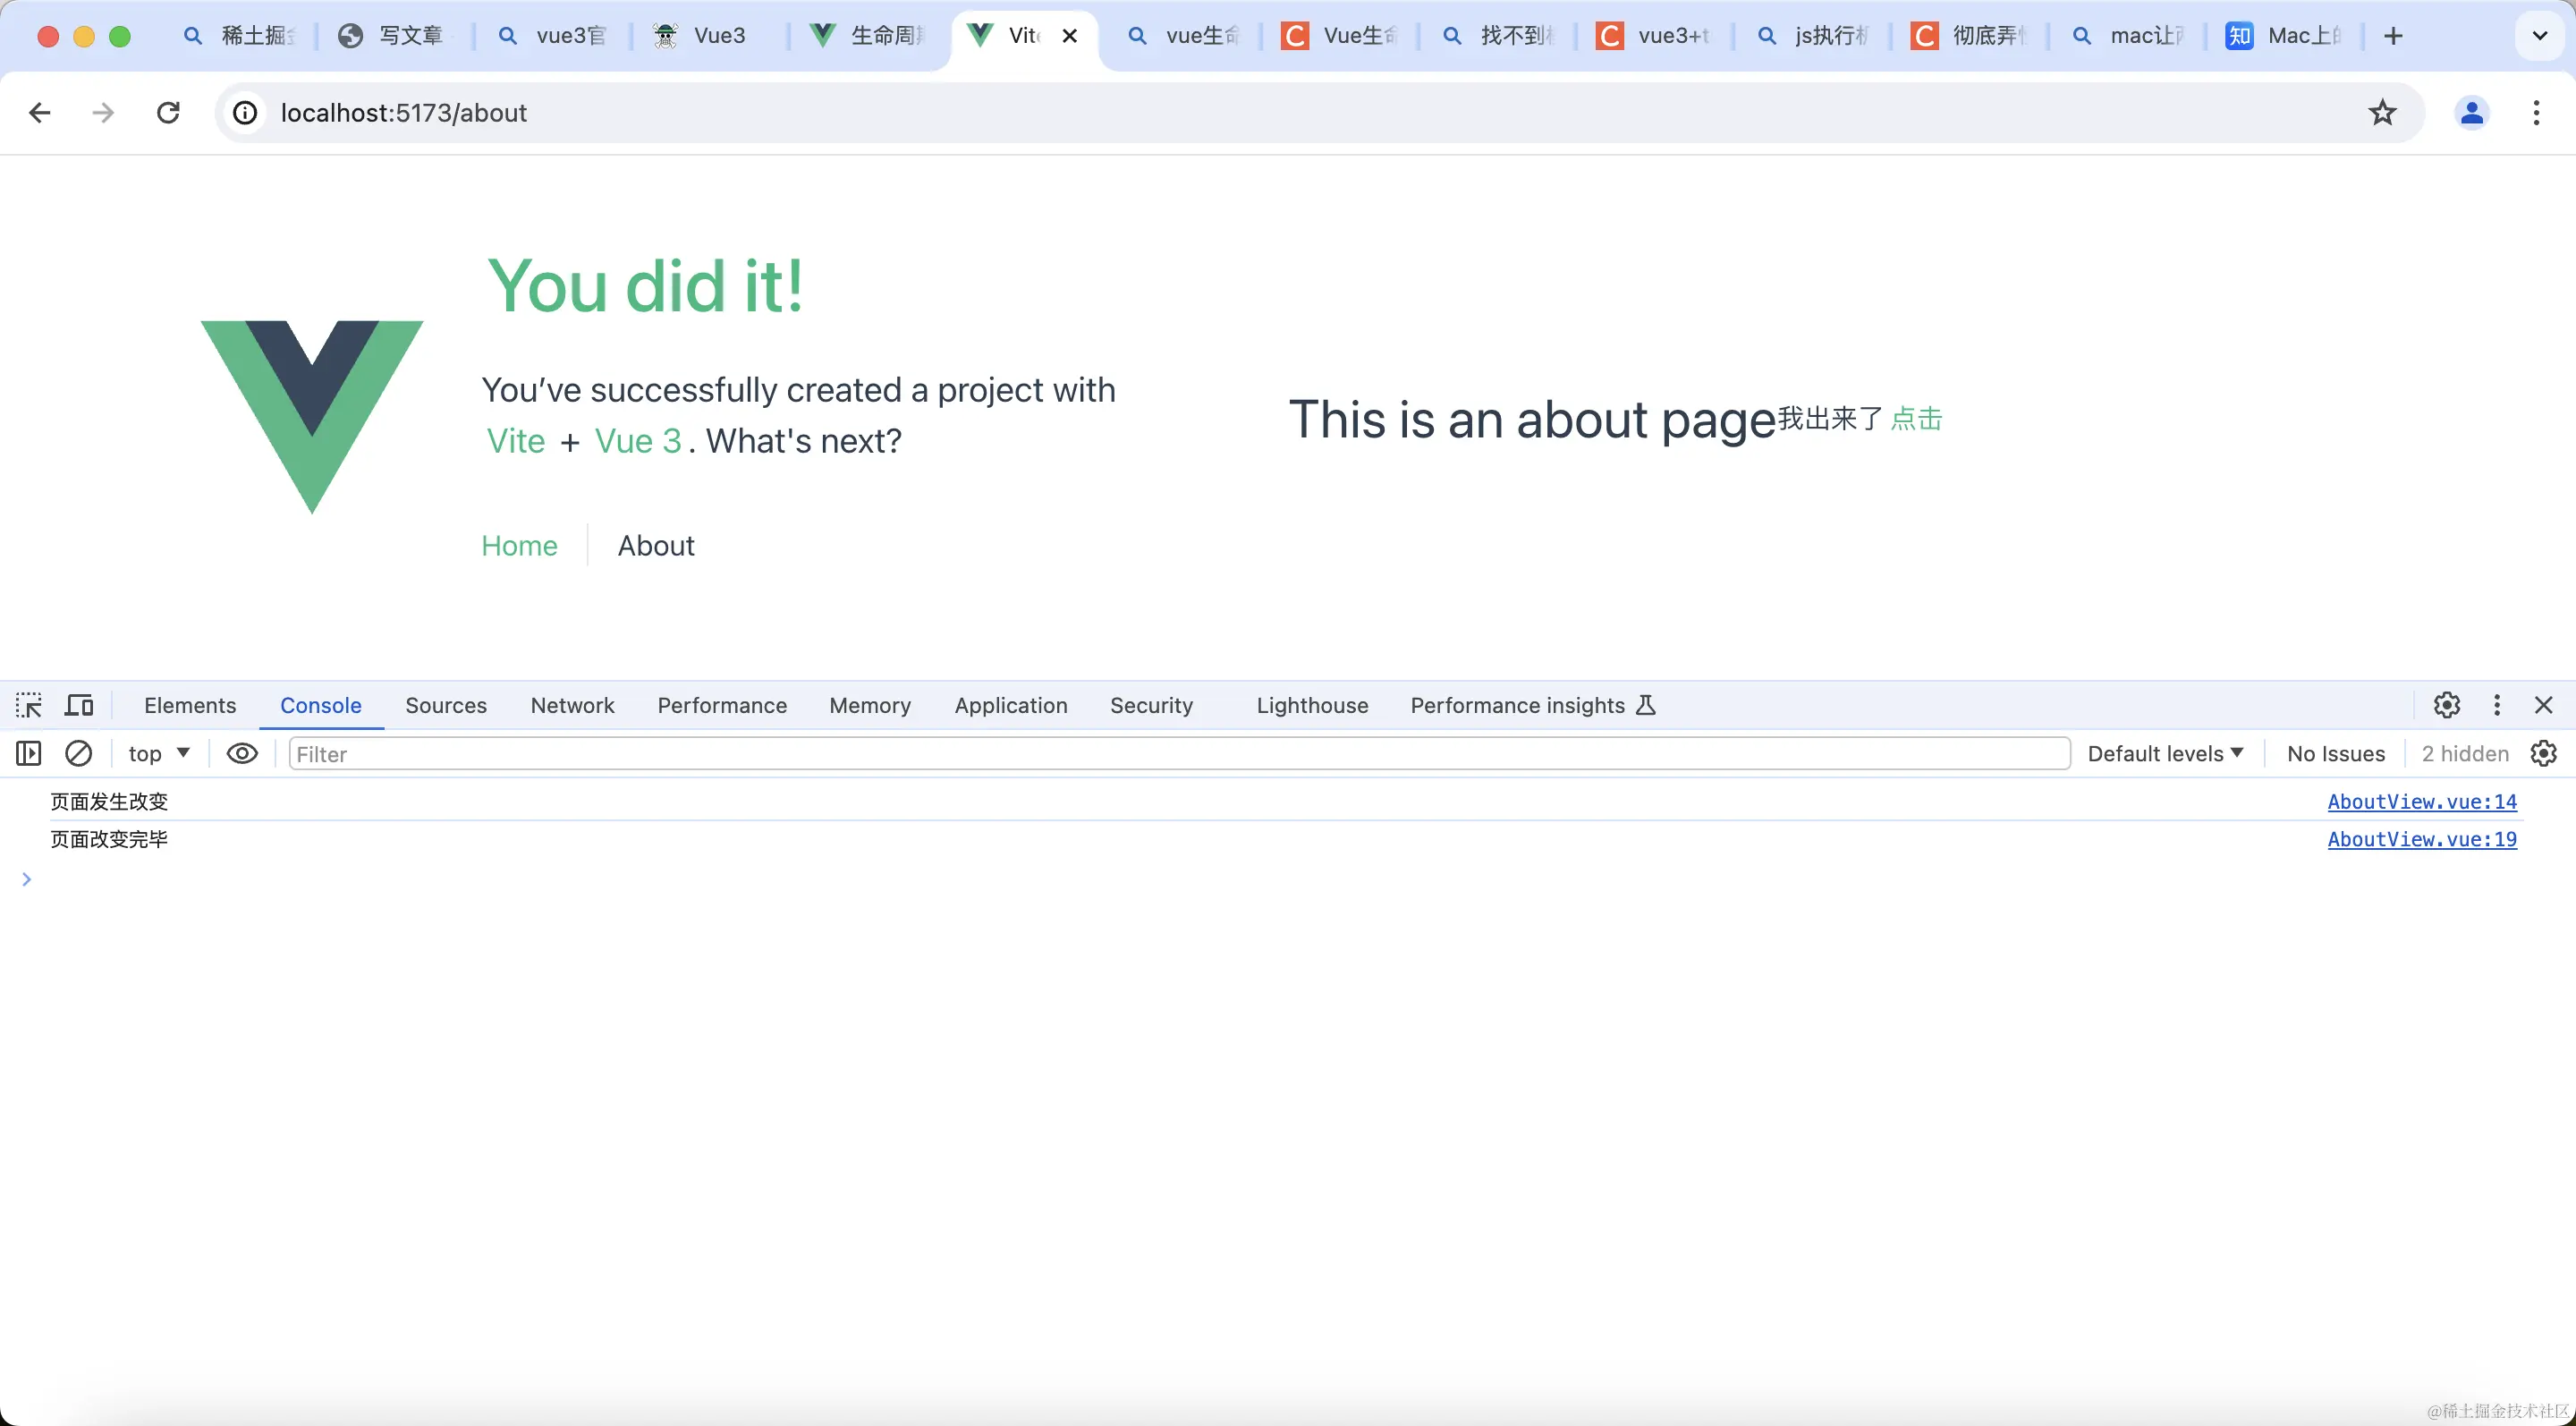Toggle the console sidebar panel icon
The height and width of the screenshot is (1426, 2576).
click(x=29, y=753)
